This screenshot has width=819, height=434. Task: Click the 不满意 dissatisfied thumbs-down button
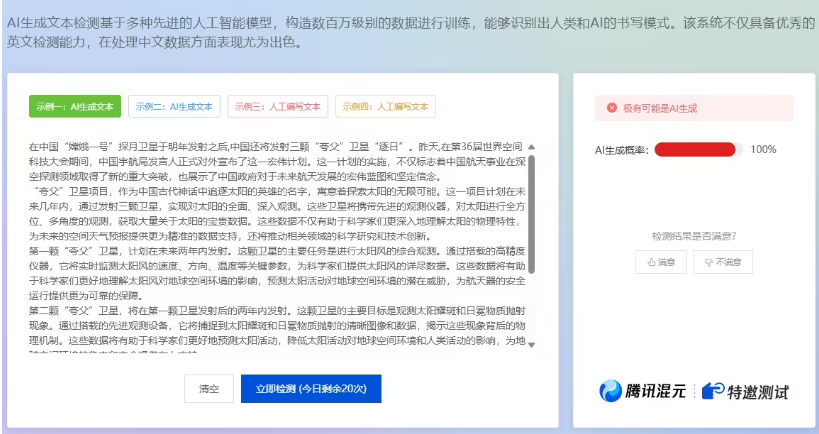723,262
